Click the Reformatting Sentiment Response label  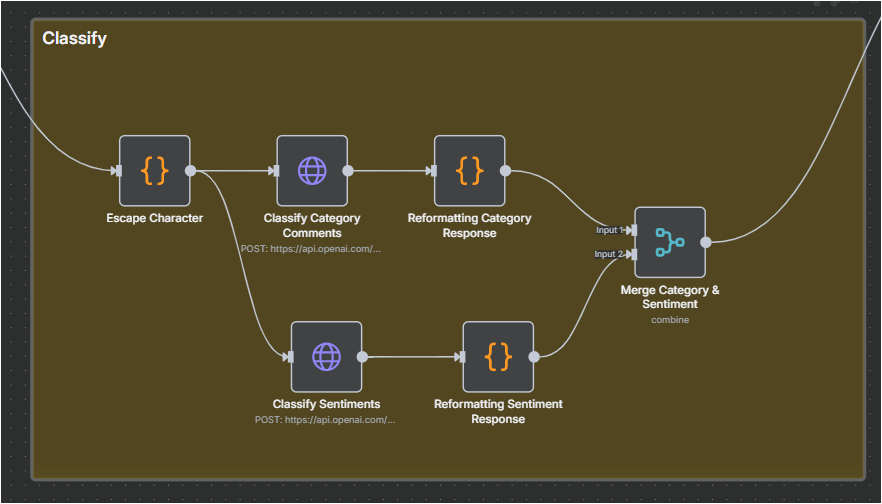(x=498, y=412)
